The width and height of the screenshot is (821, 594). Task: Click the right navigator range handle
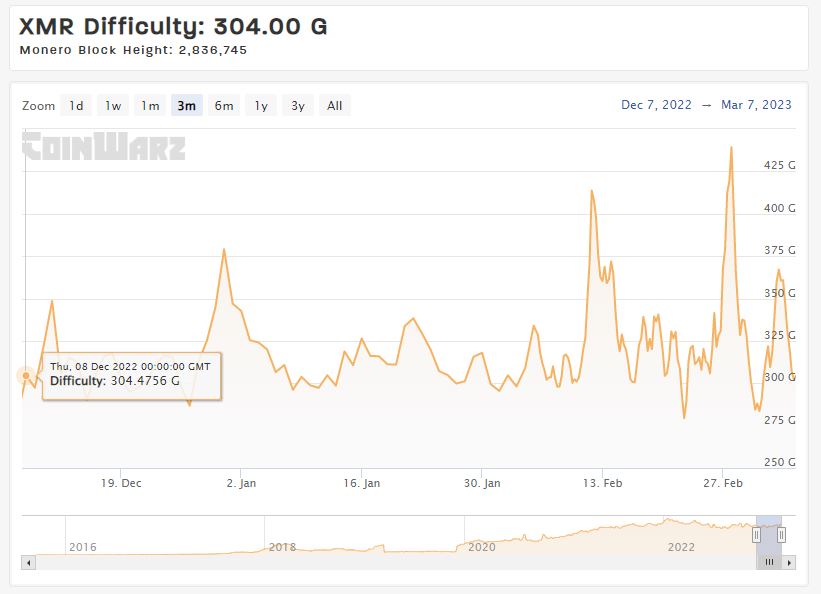pos(781,535)
